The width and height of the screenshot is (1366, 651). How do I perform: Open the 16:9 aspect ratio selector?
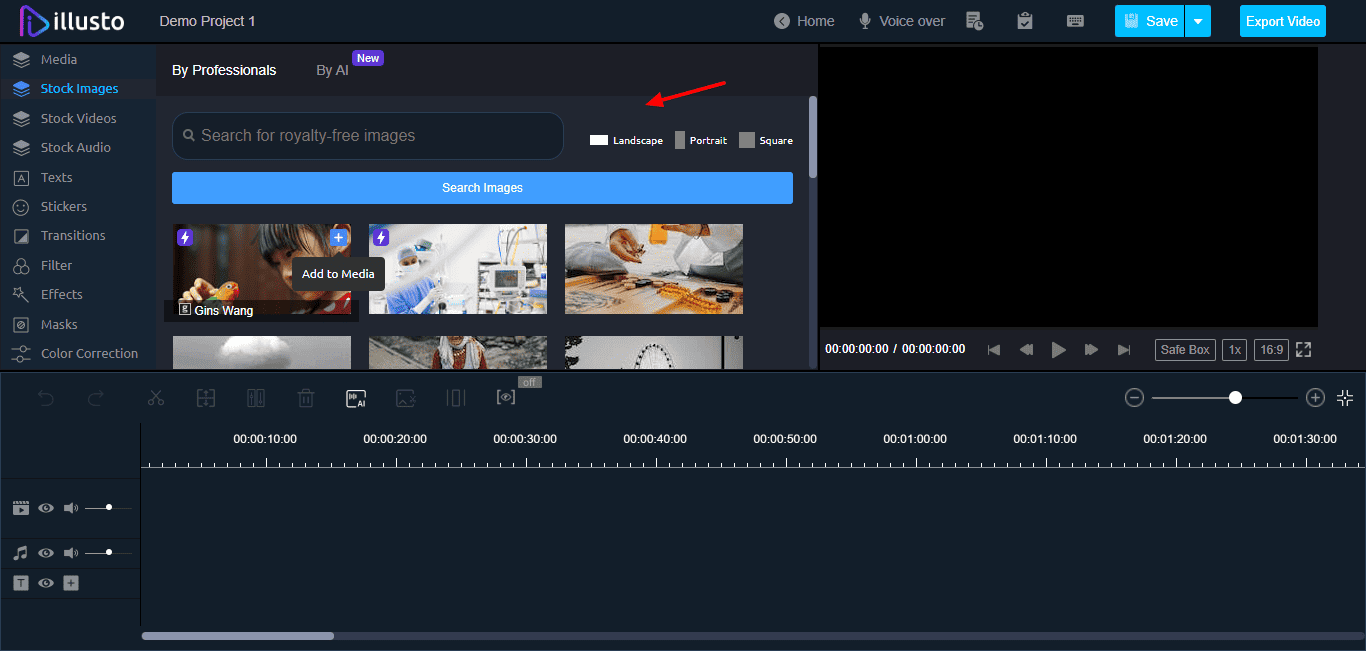[x=1271, y=350]
